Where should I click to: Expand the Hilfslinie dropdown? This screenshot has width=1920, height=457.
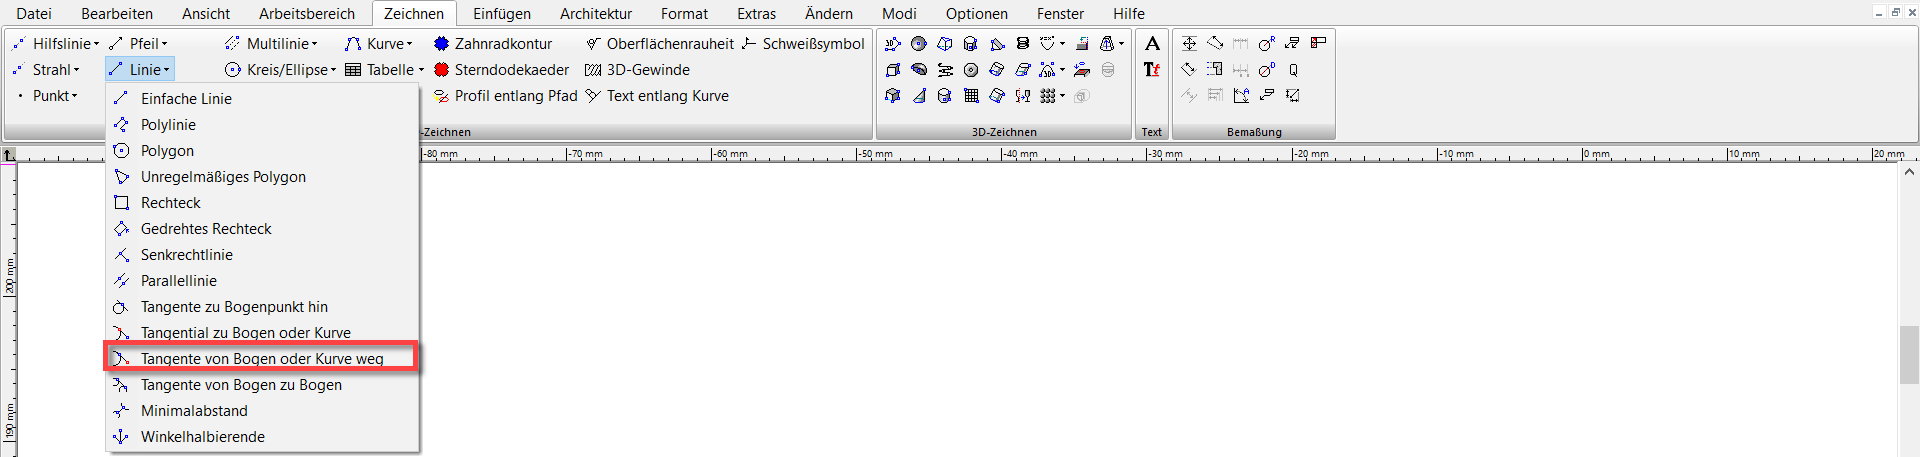click(x=97, y=44)
